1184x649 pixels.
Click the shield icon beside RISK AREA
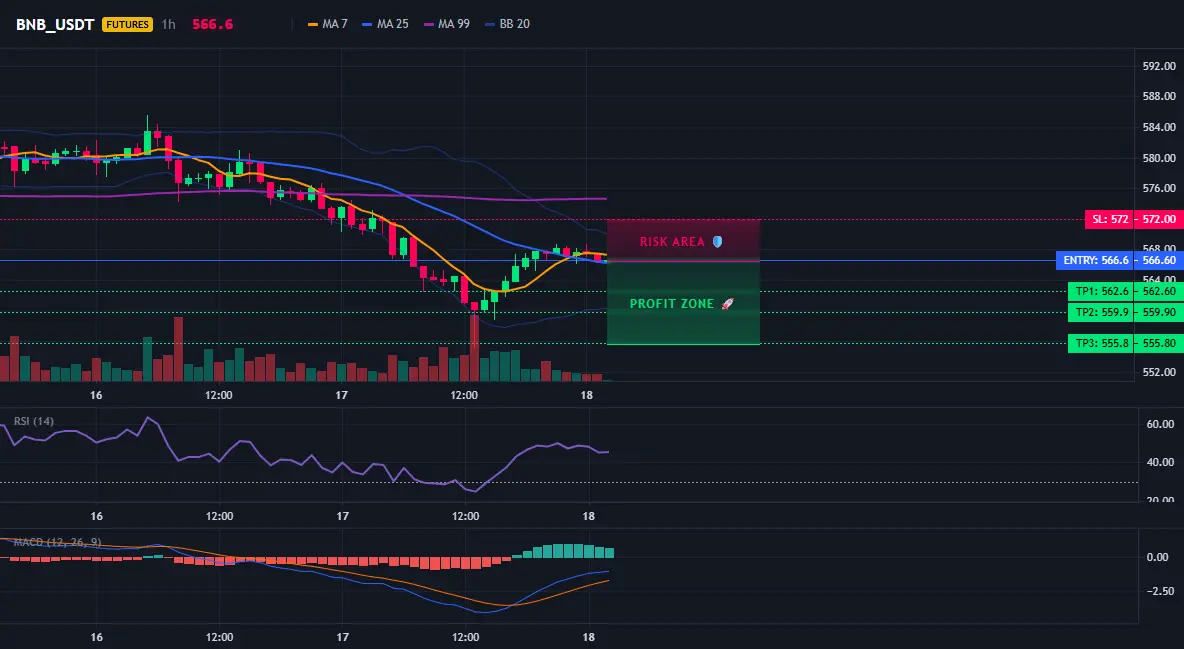(x=717, y=242)
